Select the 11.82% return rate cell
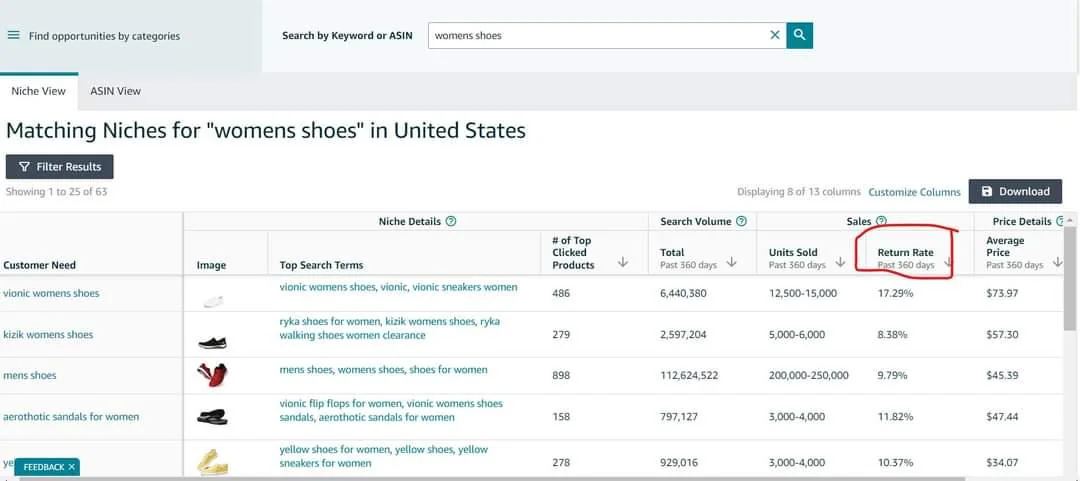The image size is (1080, 481). click(x=895, y=416)
